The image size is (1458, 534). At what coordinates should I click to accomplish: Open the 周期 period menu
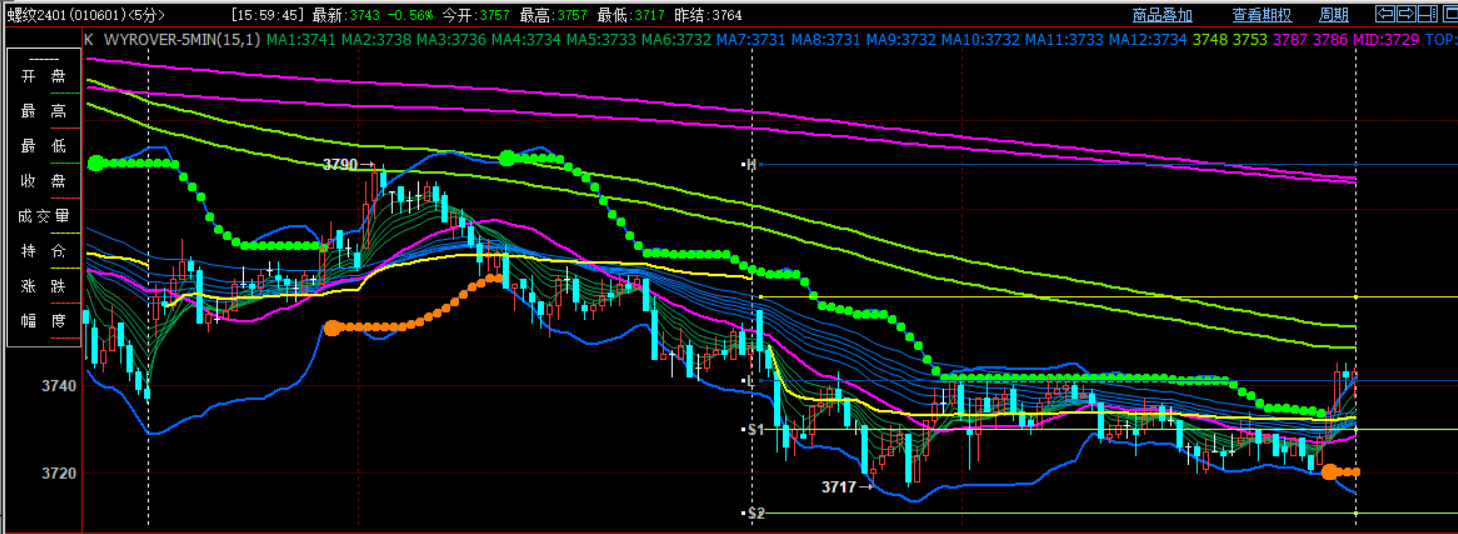click(1334, 15)
